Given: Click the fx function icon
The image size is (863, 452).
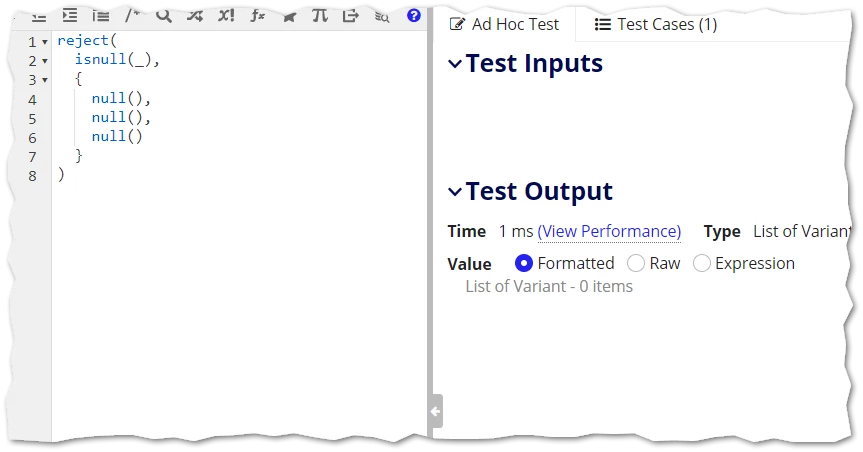Looking at the screenshot, I should point(258,15).
